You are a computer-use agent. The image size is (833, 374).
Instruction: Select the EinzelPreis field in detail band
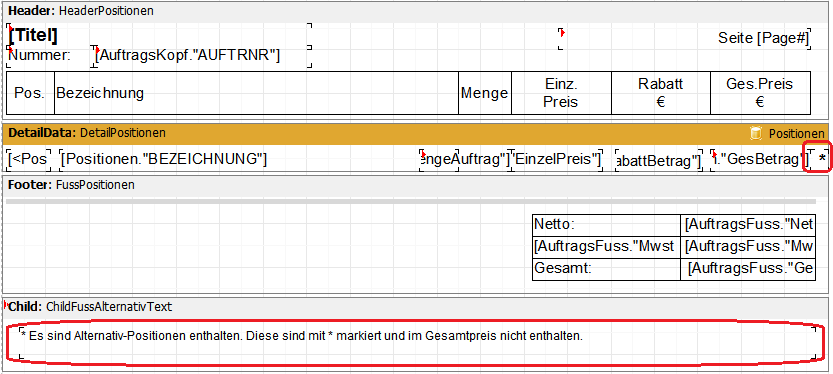557,159
